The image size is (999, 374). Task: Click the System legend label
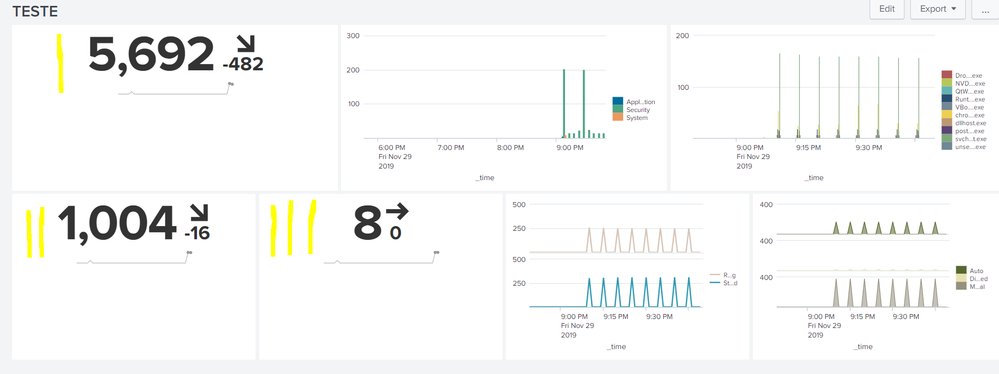tap(636, 118)
